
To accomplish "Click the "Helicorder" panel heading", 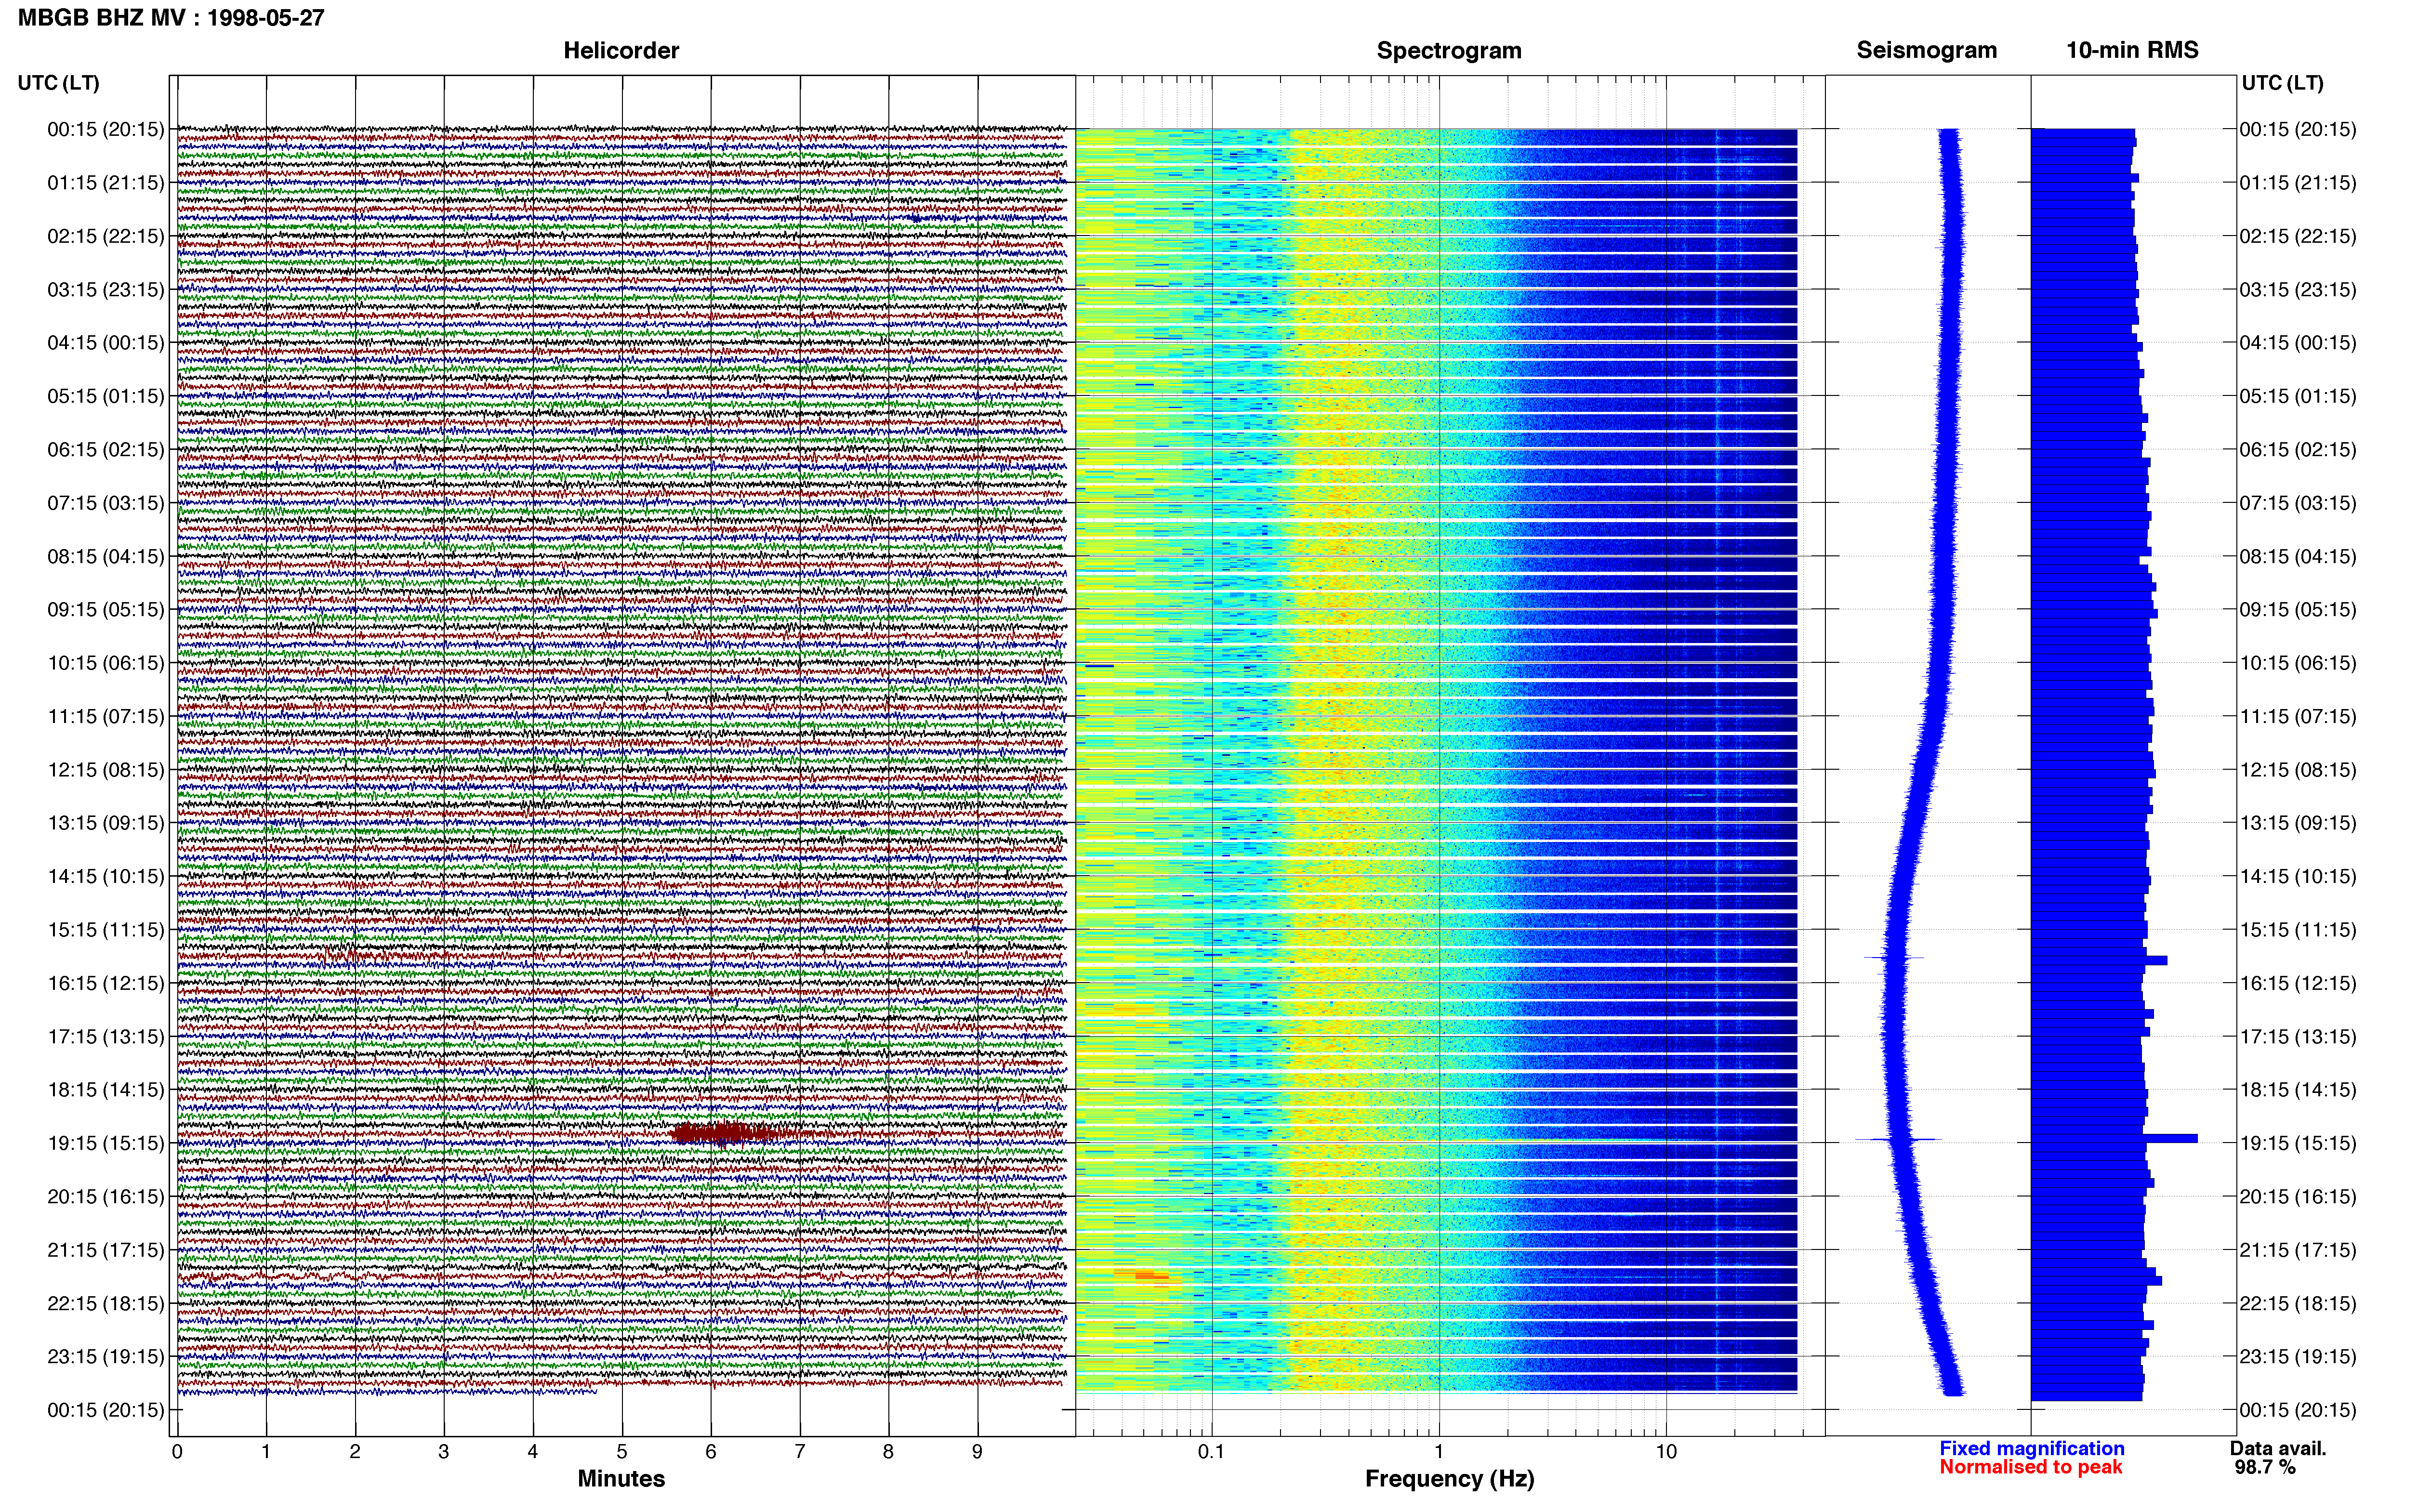I will pyautogui.click(x=621, y=50).
